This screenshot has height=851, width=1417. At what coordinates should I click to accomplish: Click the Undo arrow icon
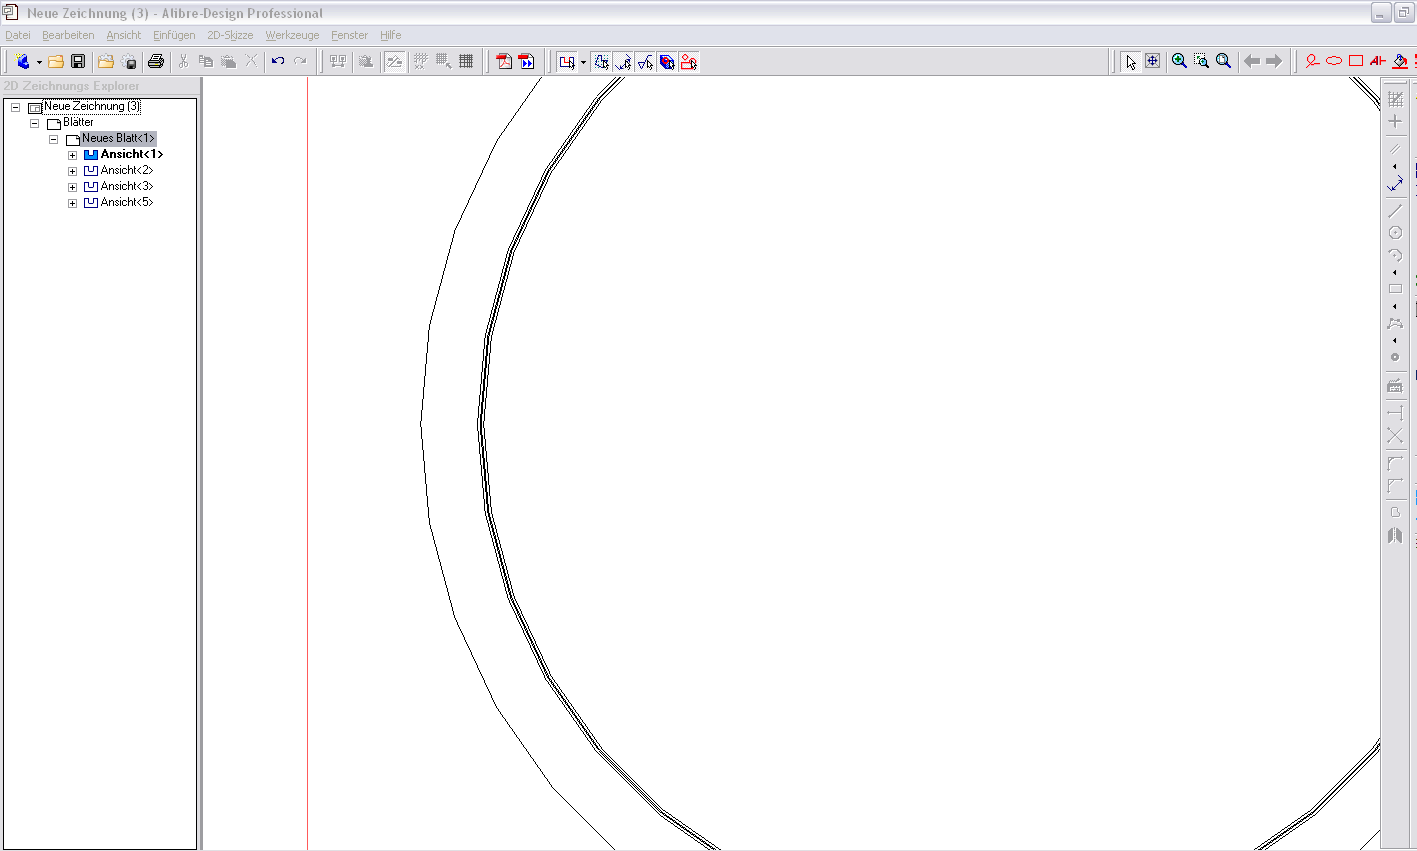pyautogui.click(x=278, y=61)
